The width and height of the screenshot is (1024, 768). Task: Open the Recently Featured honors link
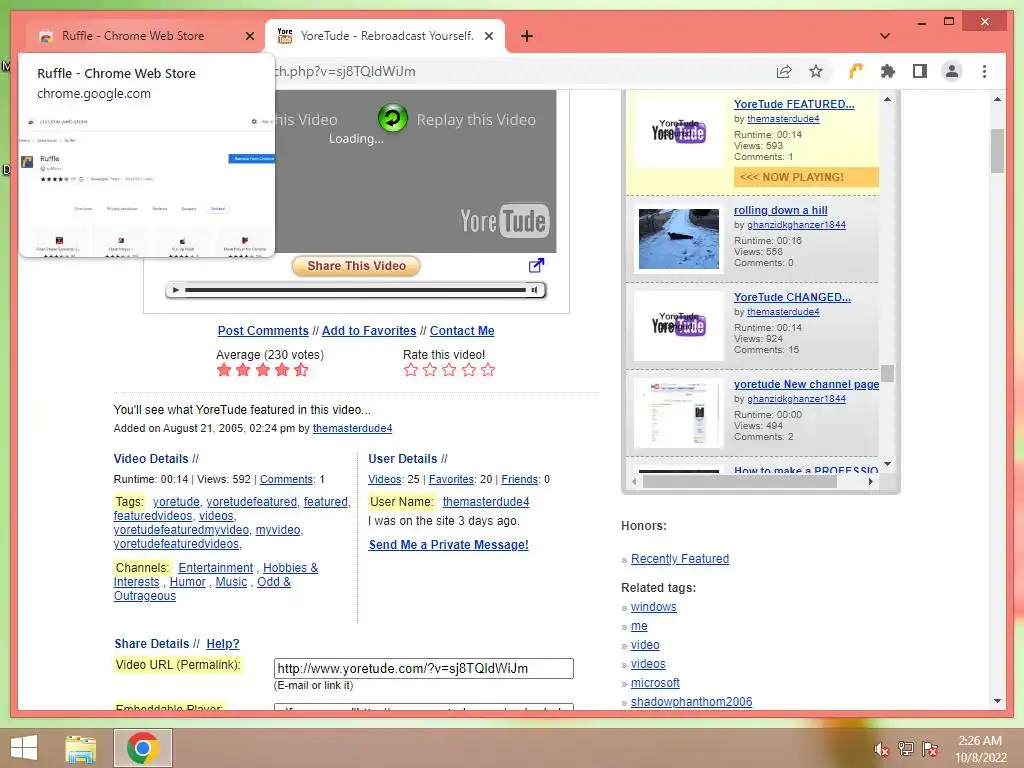[680, 558]
